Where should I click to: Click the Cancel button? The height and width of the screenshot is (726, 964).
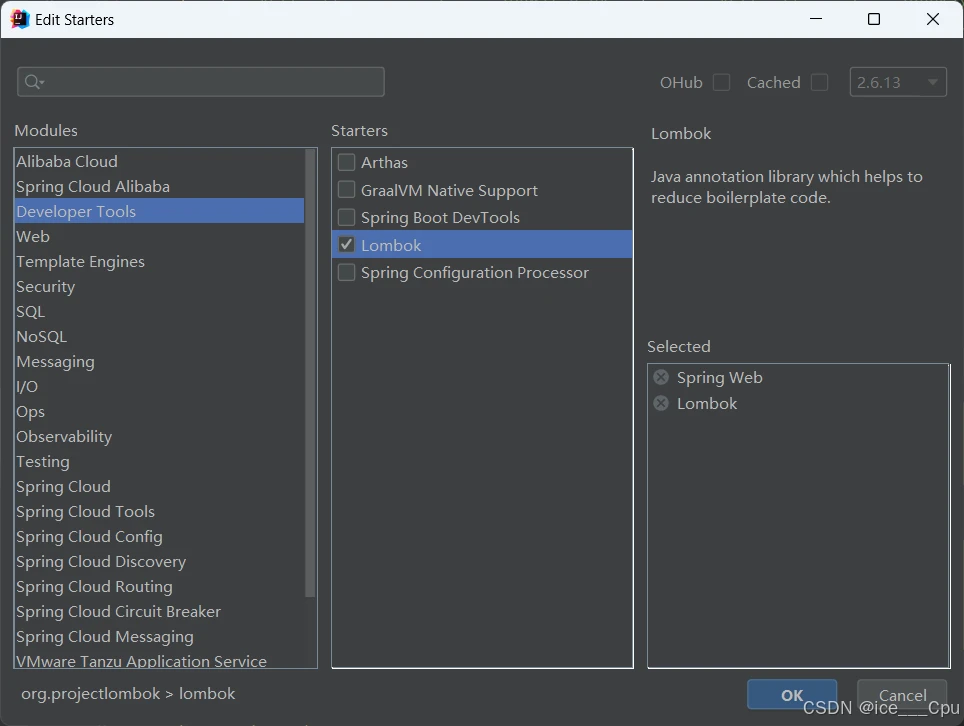pos(902,696)
